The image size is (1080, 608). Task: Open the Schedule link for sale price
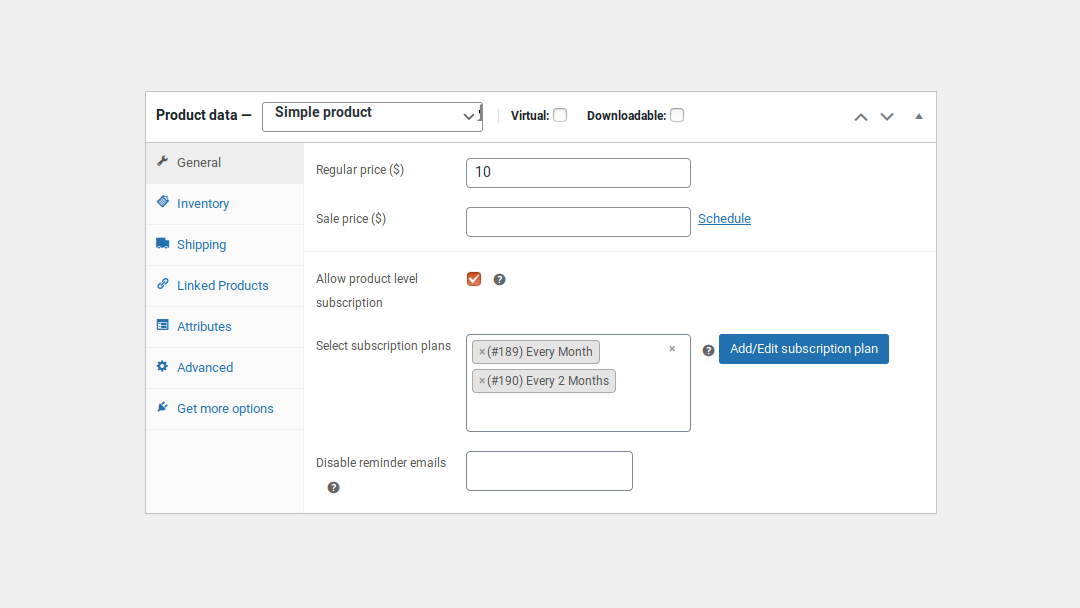pyautogui.click(x=724, y=218)
